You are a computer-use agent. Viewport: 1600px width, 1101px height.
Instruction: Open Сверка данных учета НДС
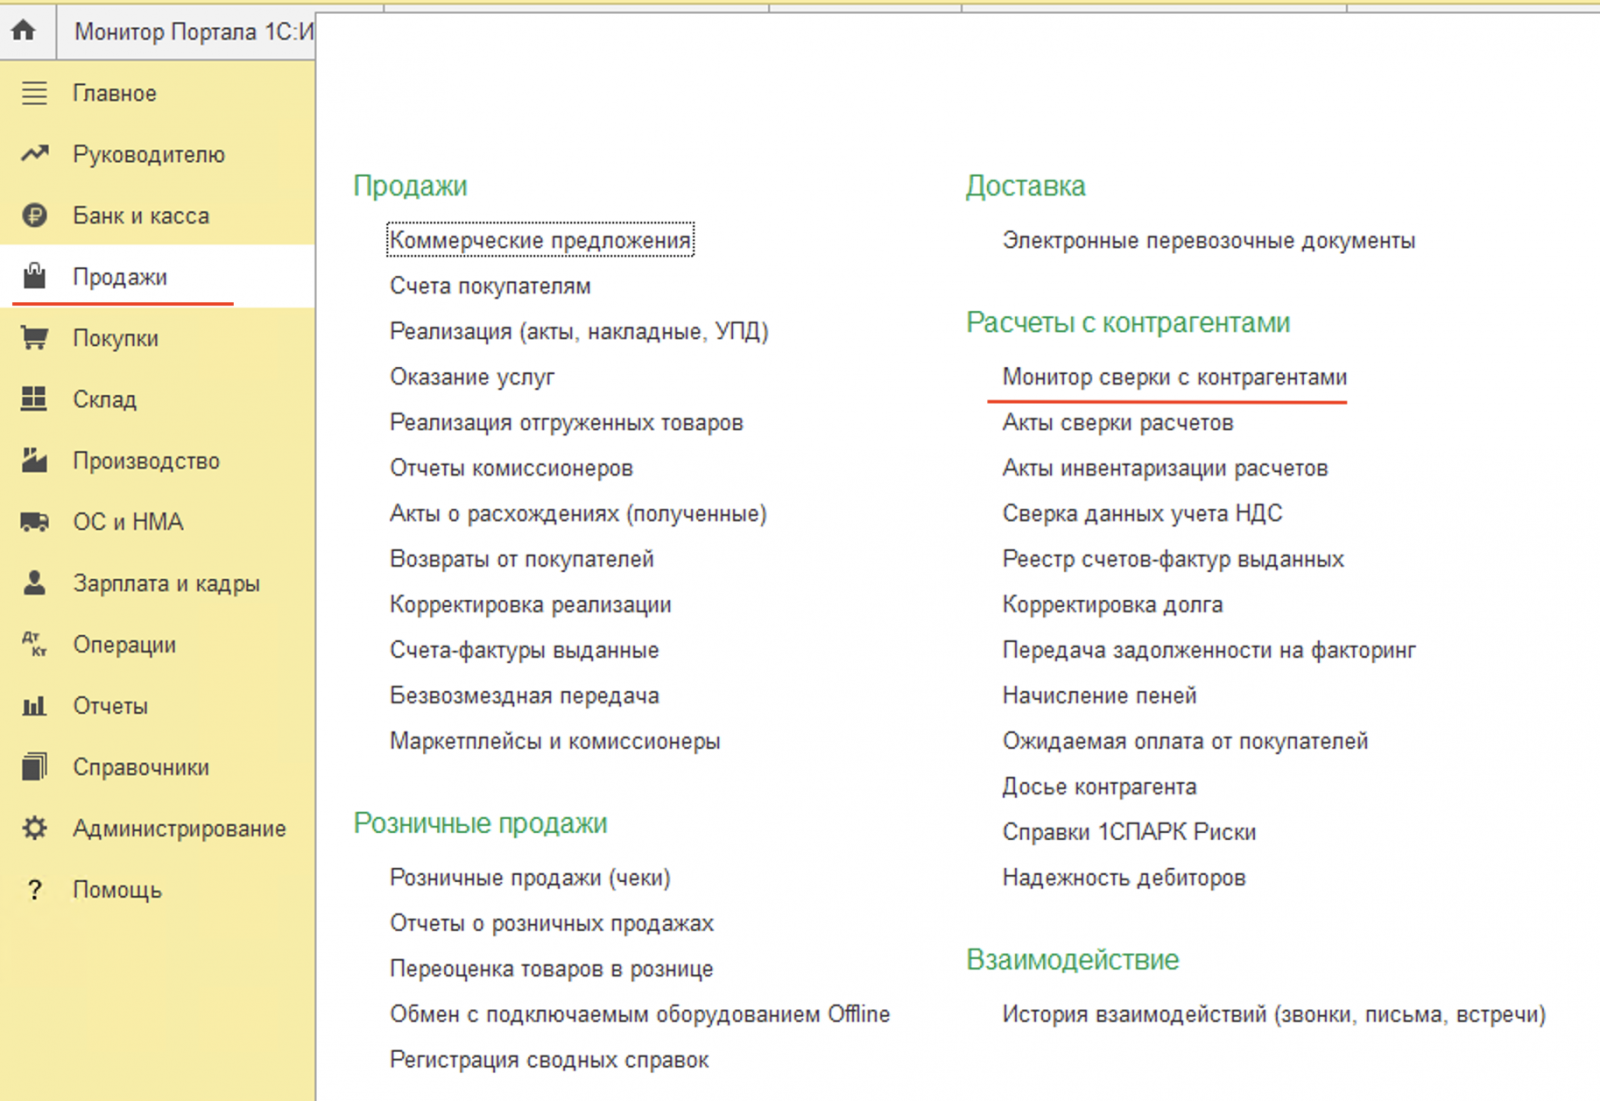[x=1142, y=514]
